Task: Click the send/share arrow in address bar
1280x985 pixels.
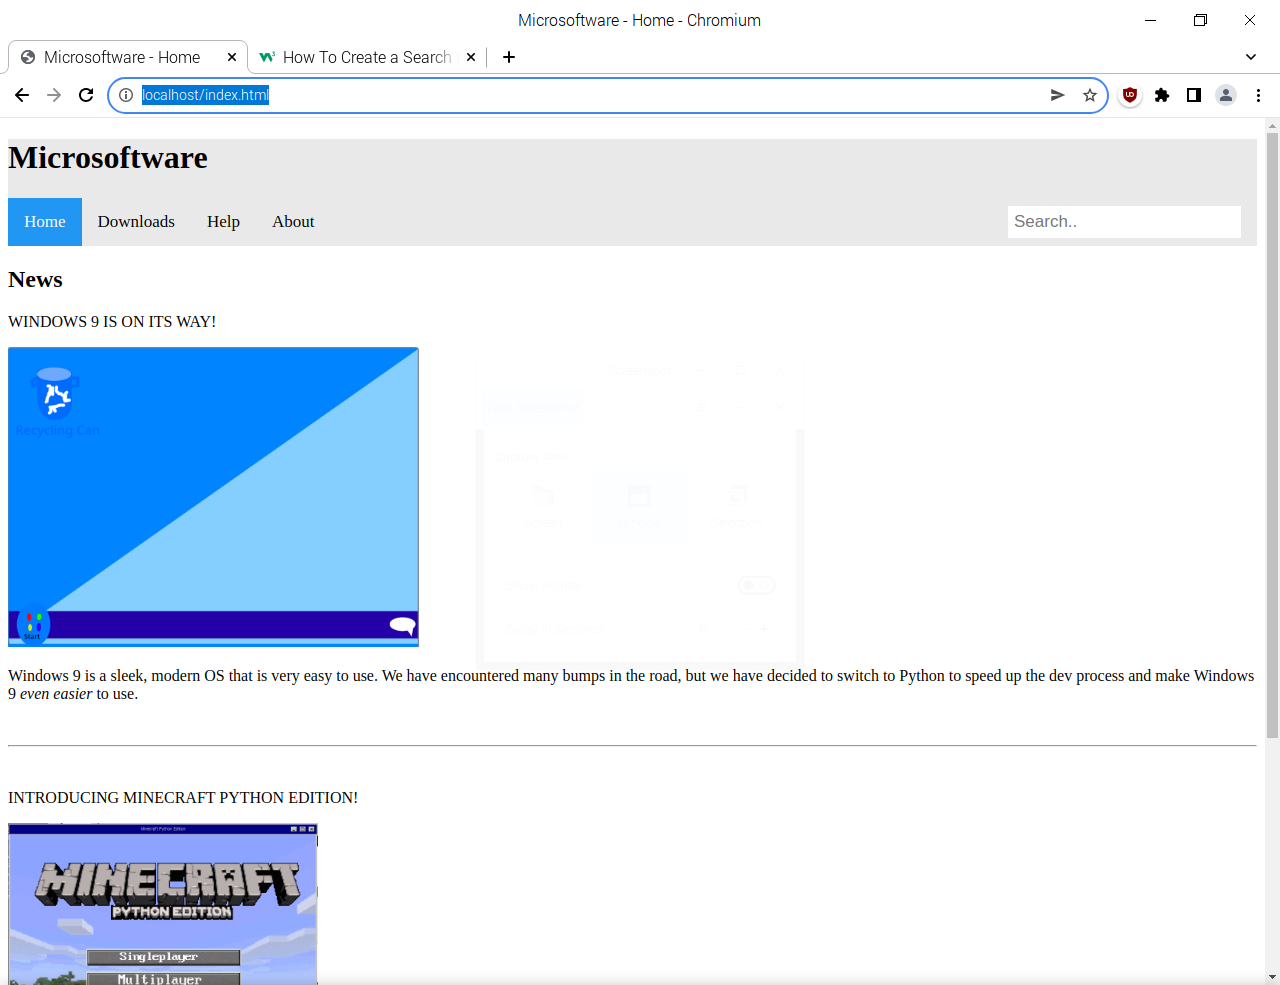Action: pyautogui.click(x=1057, y=95)
